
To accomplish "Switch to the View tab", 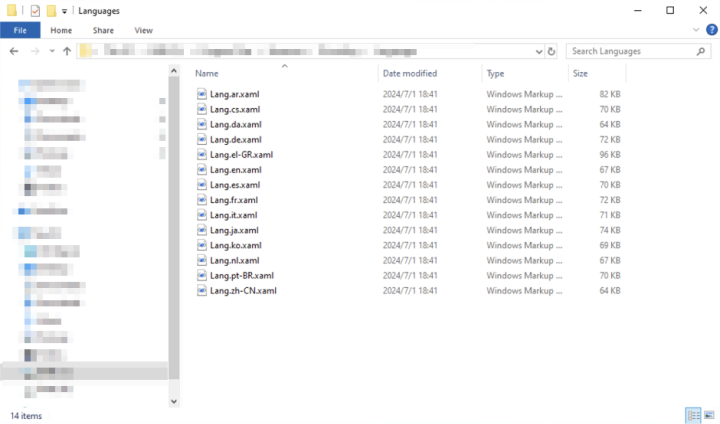I will coord(143,30).
